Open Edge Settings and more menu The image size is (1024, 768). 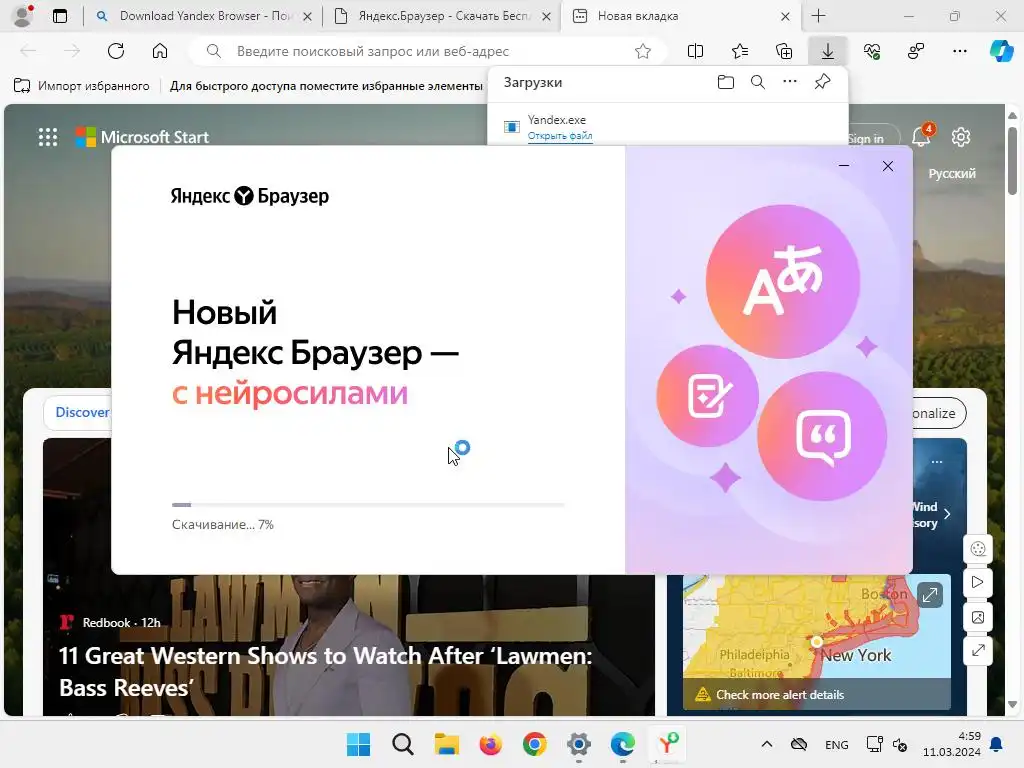(x=959, y=51)
